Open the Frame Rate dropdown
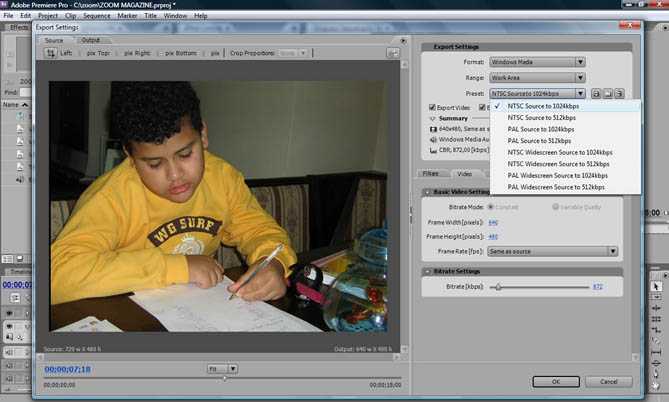Viewport: 669px width, 402px height. pos(553,251)
